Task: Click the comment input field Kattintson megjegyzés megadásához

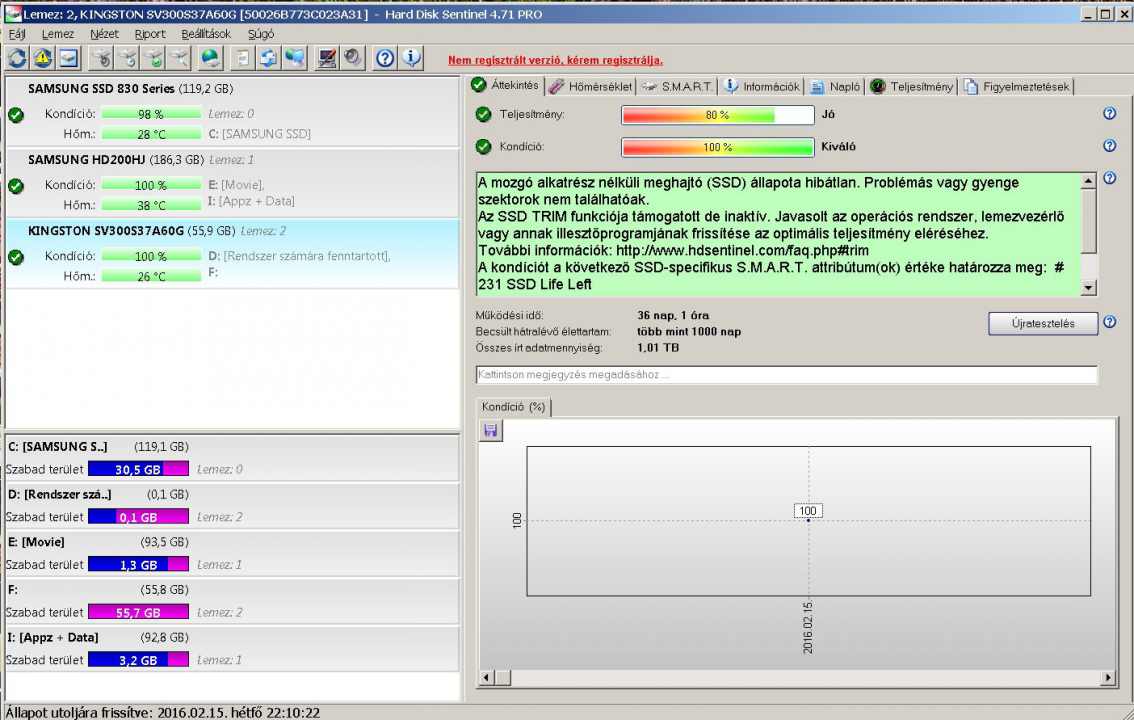Action: tap(786, 374)
